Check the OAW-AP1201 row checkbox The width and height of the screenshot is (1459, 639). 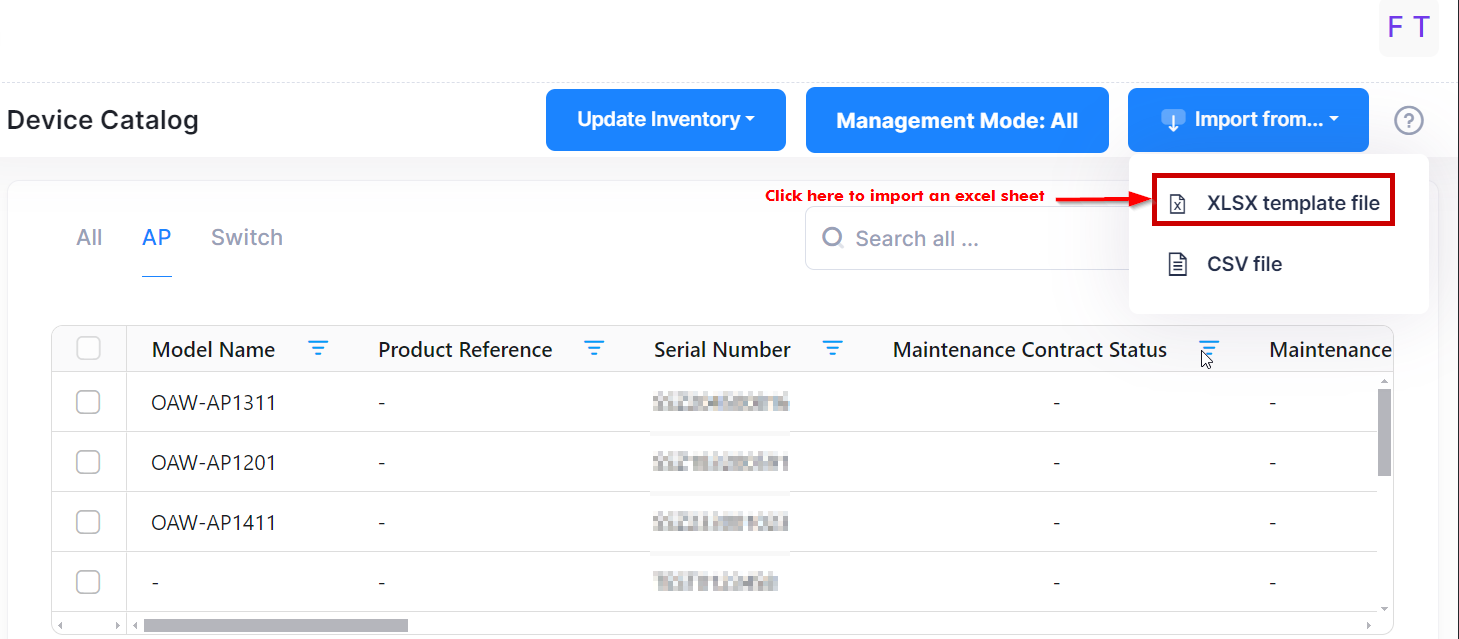89,462
